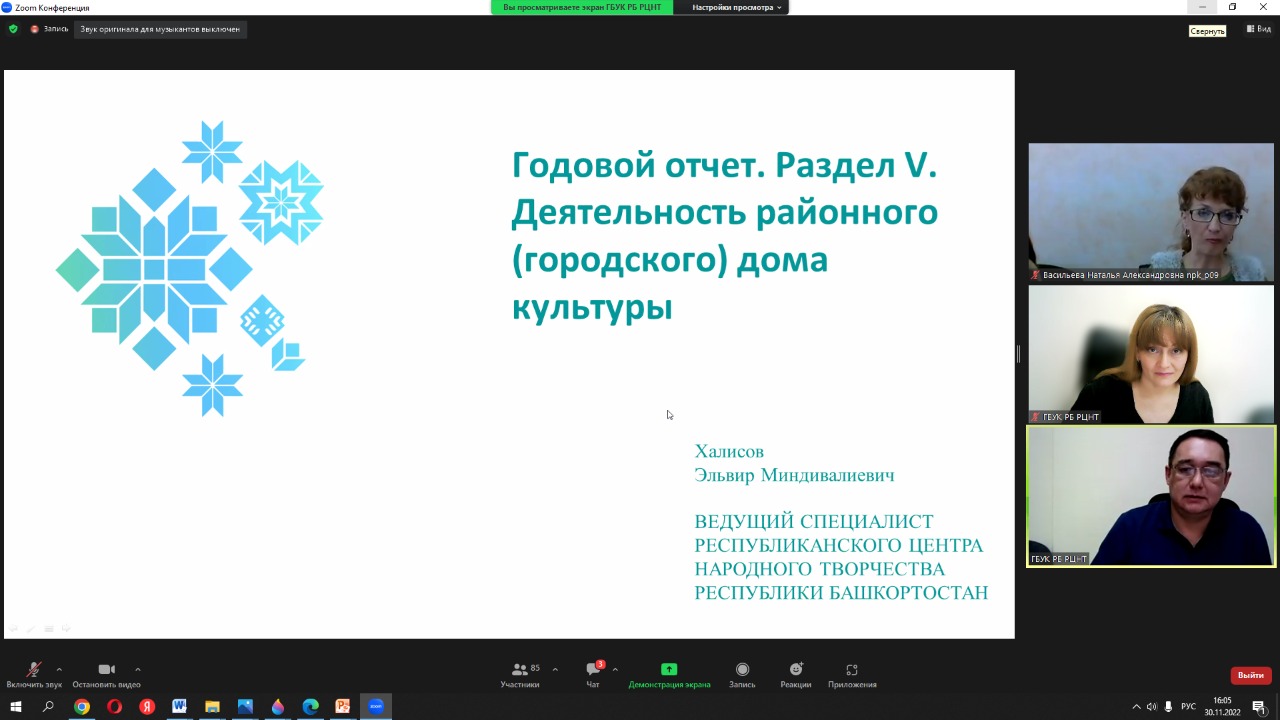
Task: Launch Google Chrome from taskbar
Action: click(82, 707)
